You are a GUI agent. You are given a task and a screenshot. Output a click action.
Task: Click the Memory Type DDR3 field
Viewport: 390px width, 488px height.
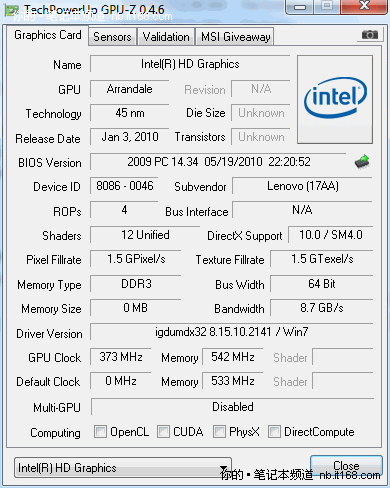click(x=136, y=284)
